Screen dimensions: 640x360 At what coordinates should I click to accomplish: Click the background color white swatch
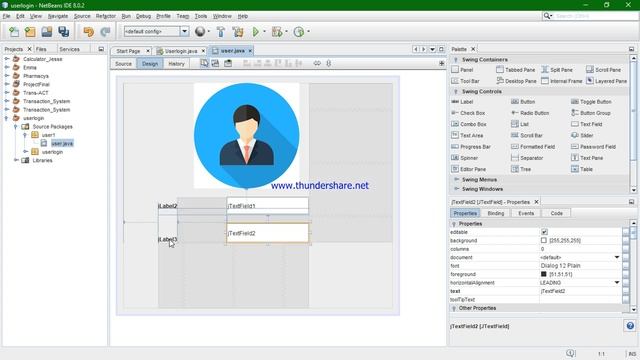(544, 240)
